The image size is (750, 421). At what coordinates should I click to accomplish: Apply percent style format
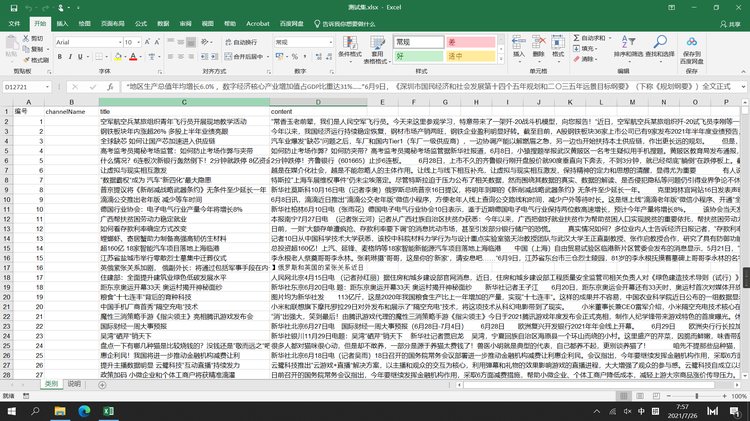[295, 56]
